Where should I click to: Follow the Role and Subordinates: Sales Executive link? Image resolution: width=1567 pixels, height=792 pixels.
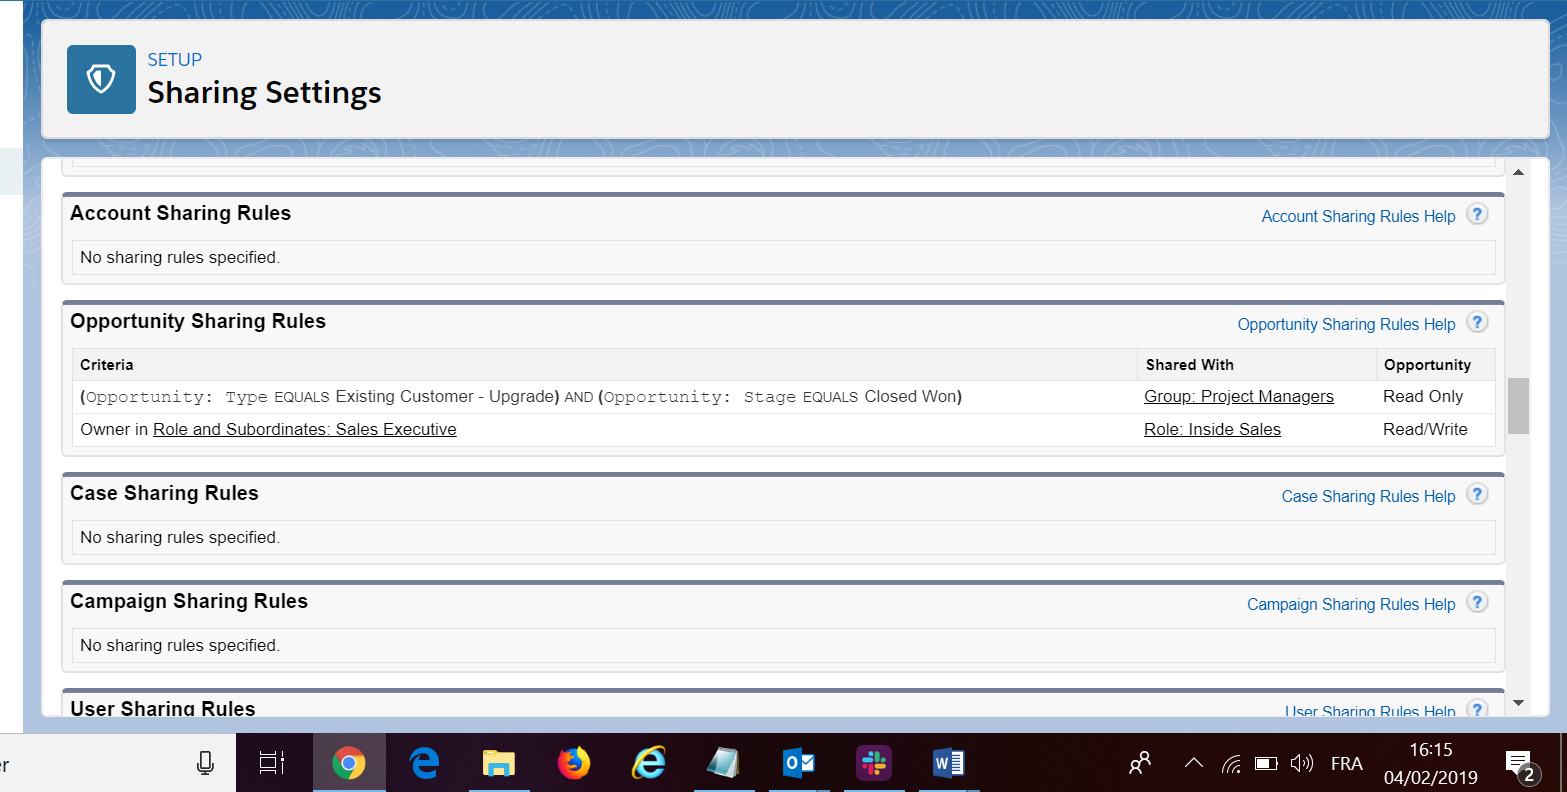click(304, 430)
